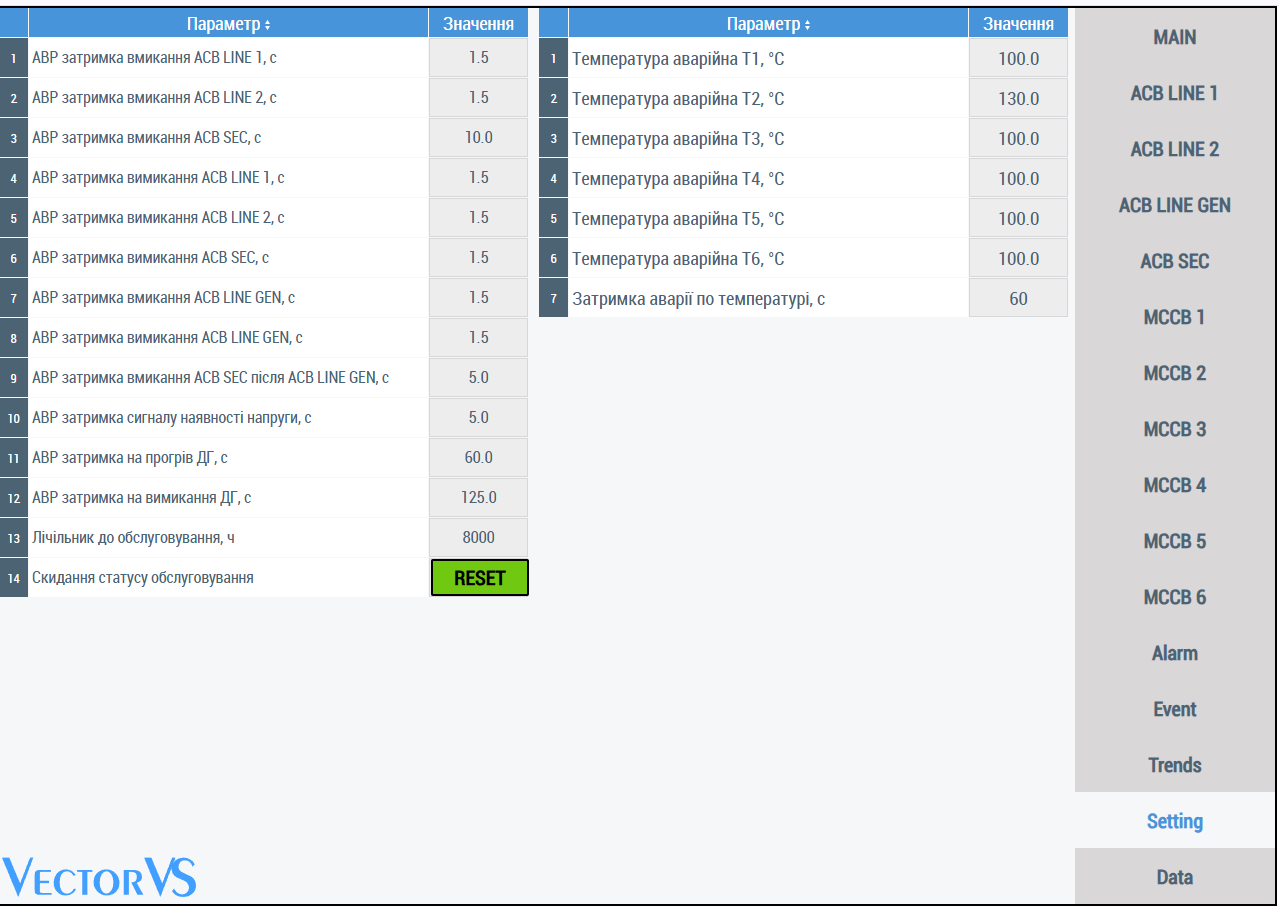Go to ACB LINE GEN page
1279x909 pixels.
[1174, 205]
